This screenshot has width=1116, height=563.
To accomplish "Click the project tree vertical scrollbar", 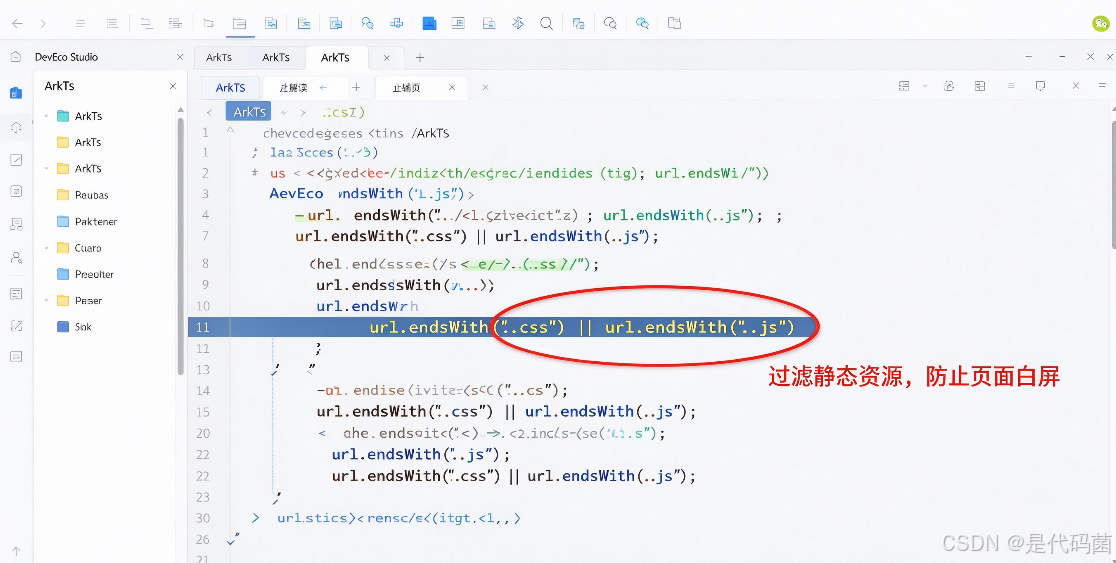I will coord(181,246).
